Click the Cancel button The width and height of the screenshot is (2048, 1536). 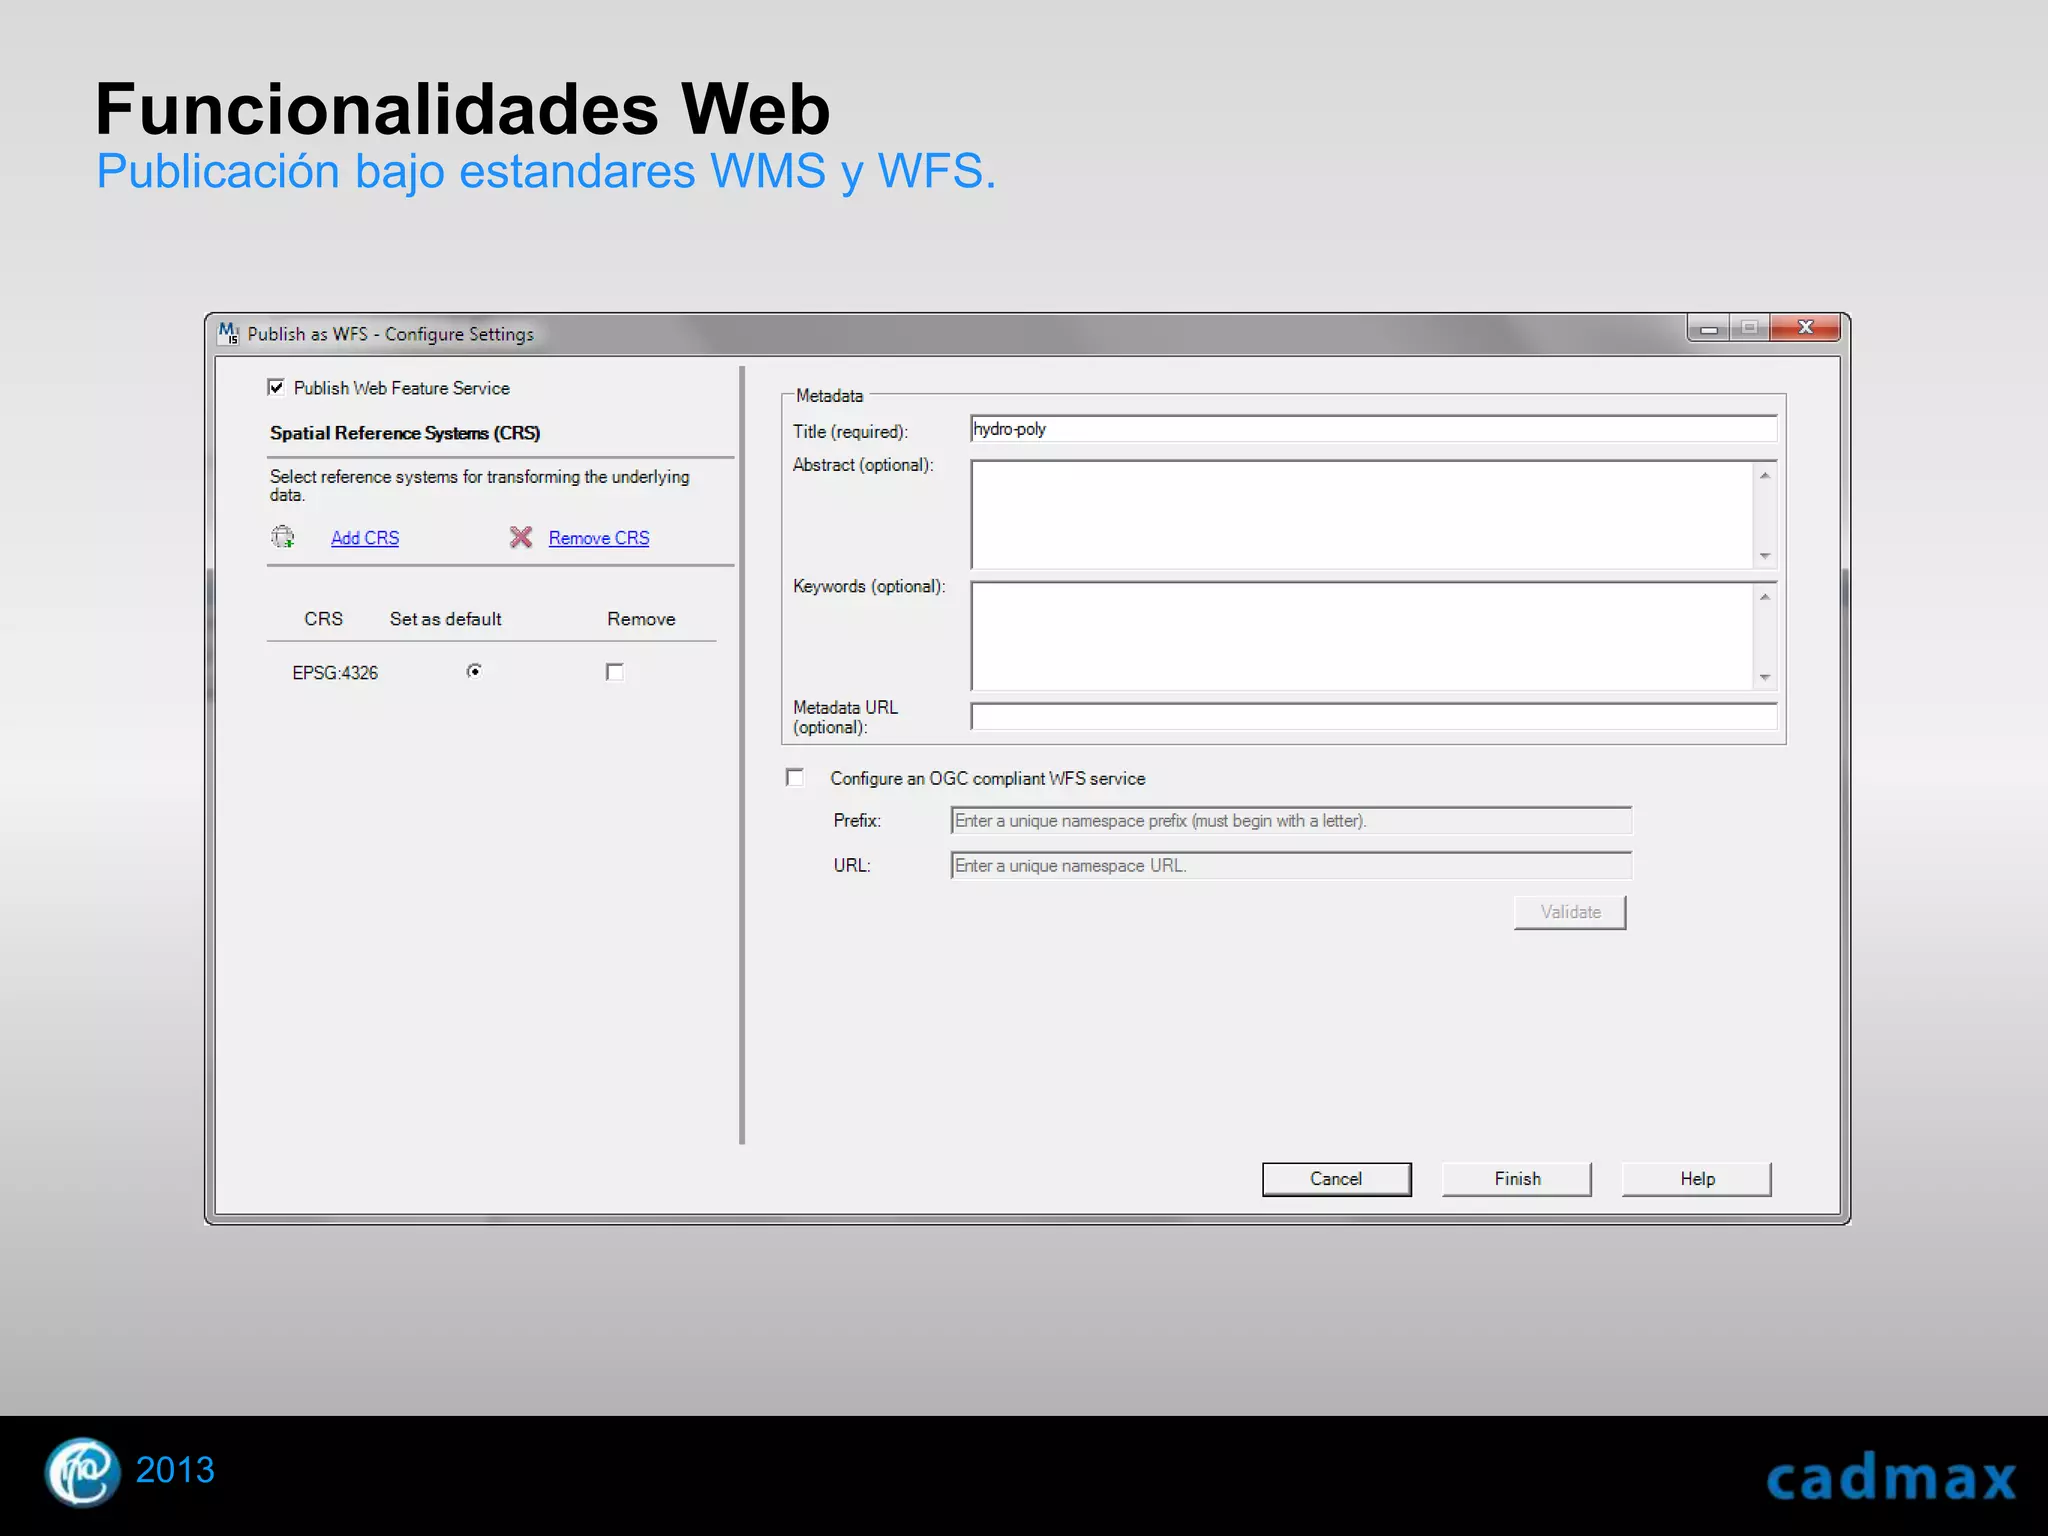tap(1336, 1179)
